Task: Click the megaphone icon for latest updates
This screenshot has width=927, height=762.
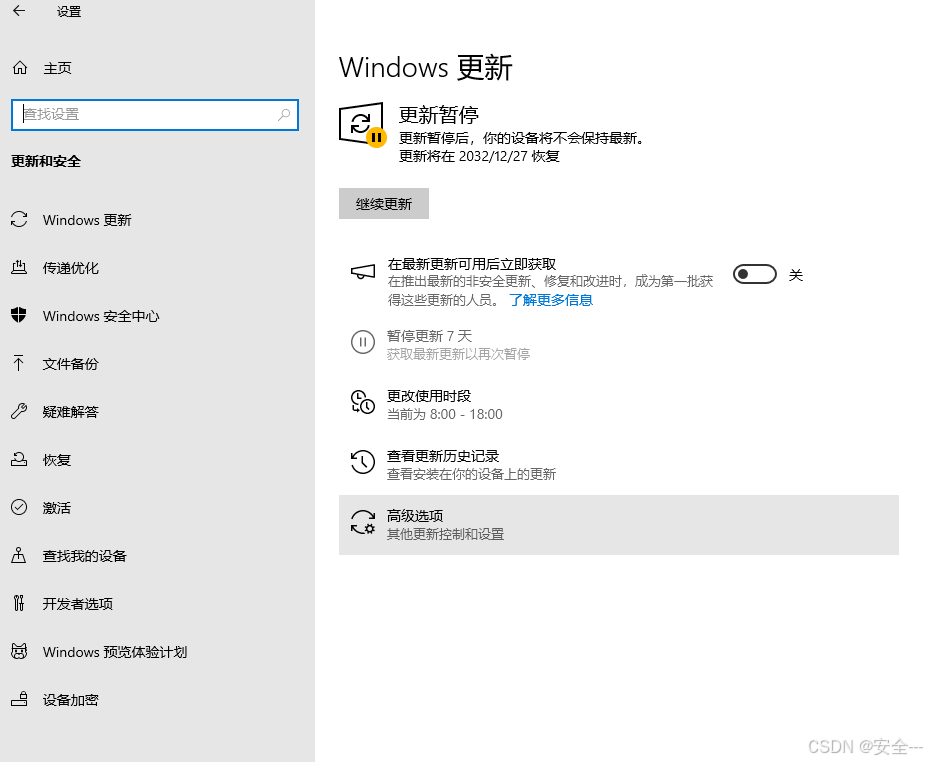Action: [x=363, y=272]
